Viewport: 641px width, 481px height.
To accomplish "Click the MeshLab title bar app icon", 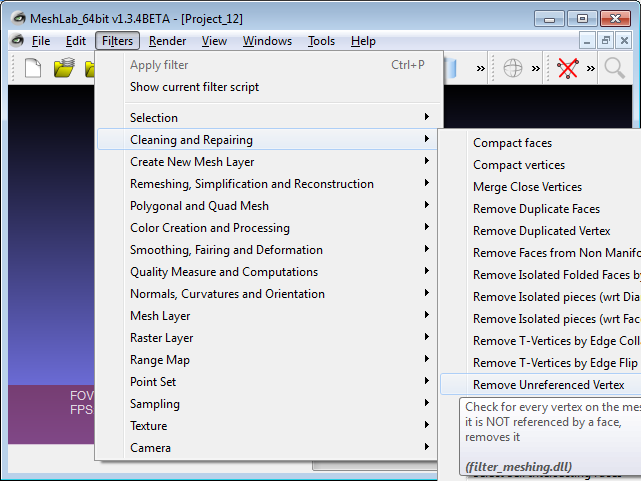I will [x=18, y=18].
